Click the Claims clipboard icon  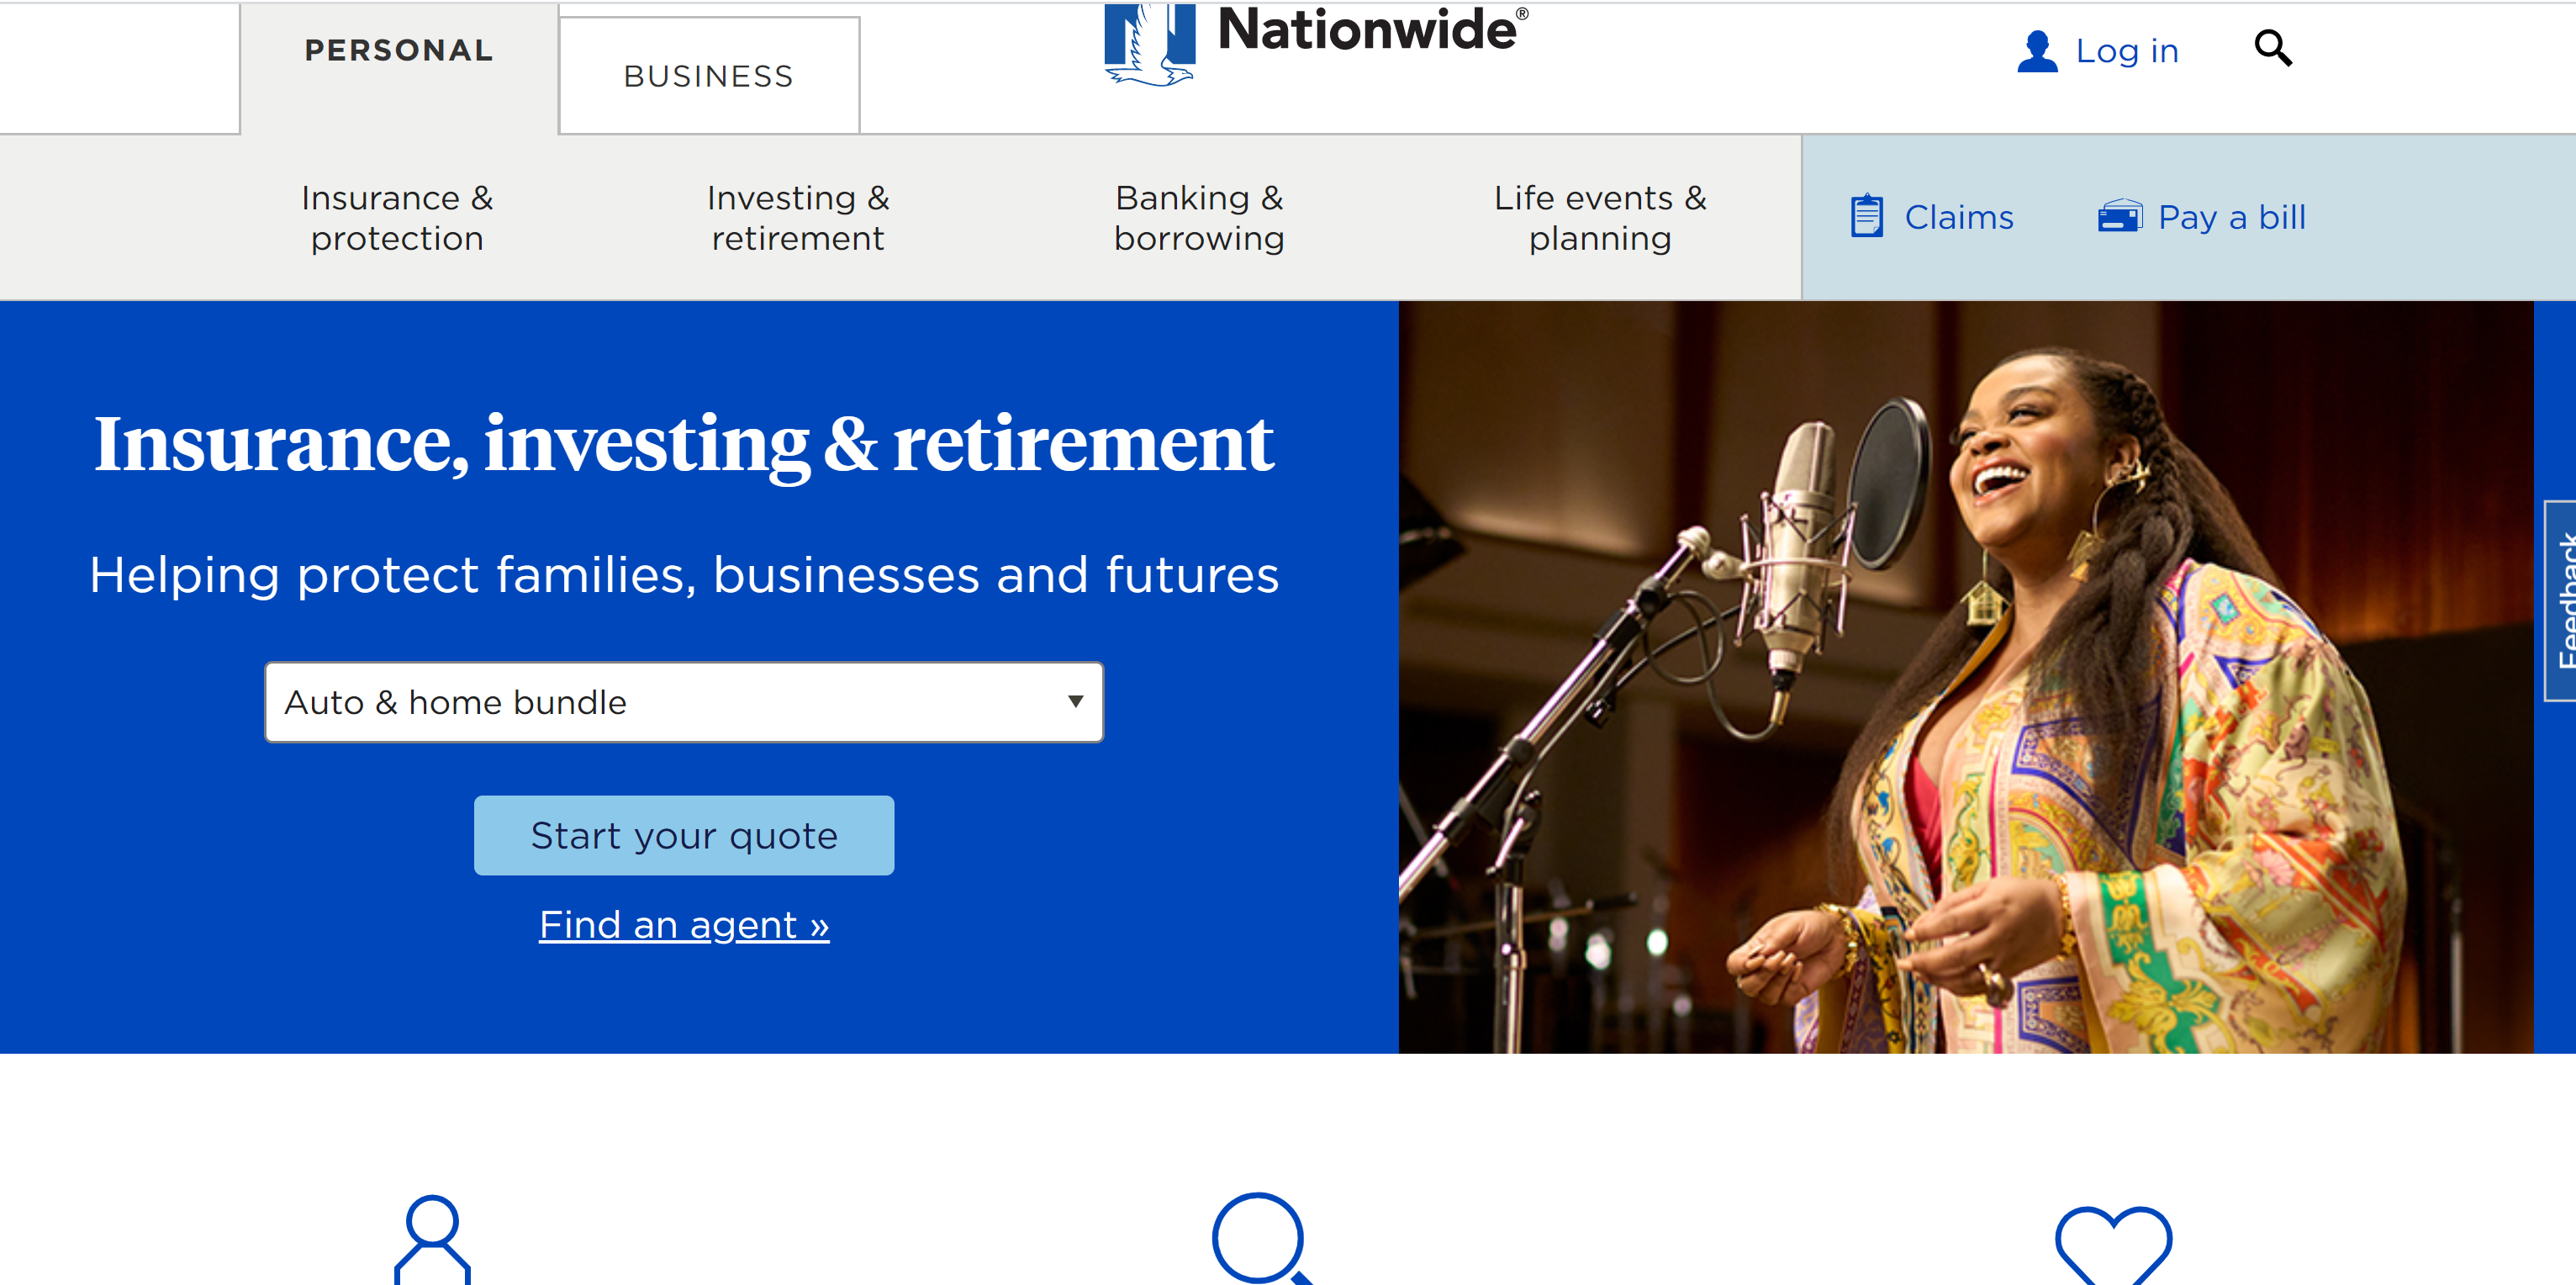coord(1866,216)
